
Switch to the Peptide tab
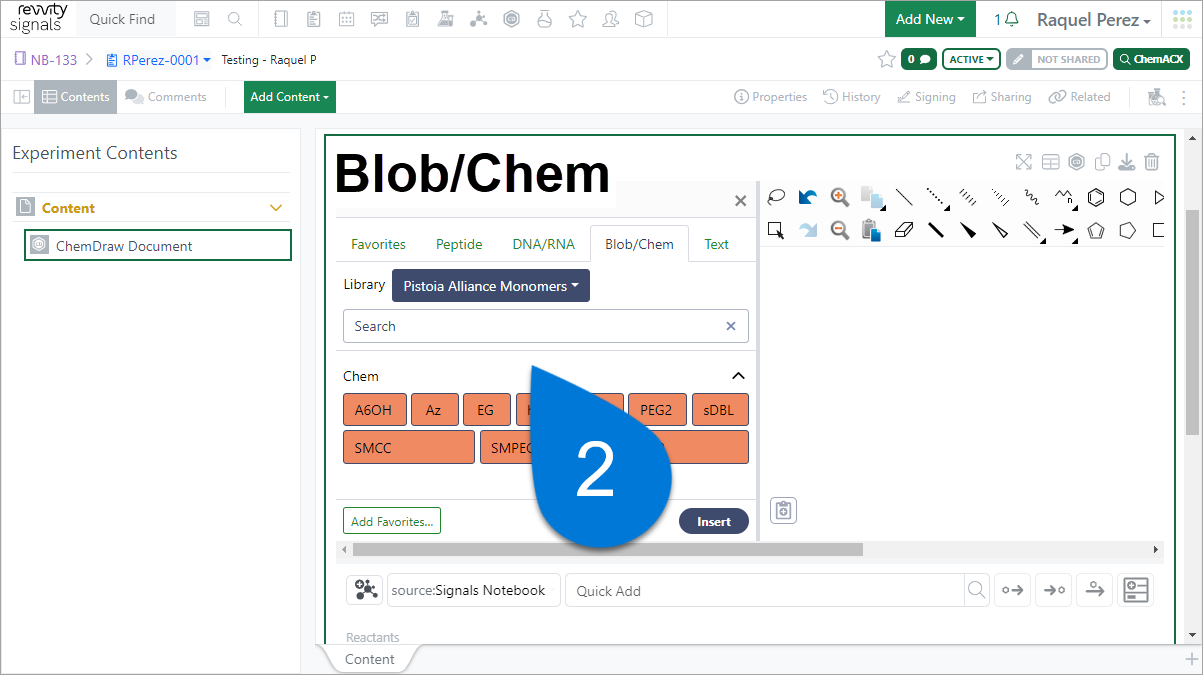pos(459,244)
